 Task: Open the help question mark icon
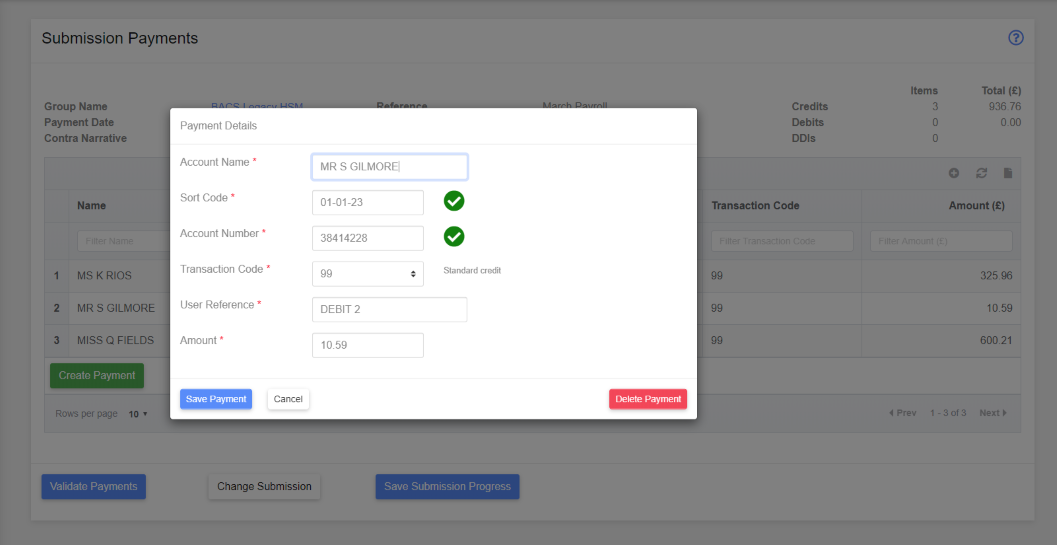pyautogui.click(x=1016, y=38)
